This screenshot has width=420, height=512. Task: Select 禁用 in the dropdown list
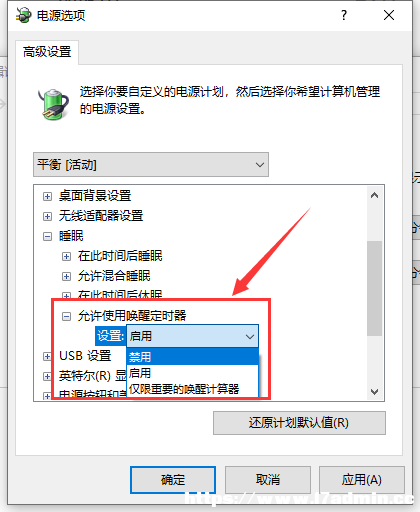point(192,357)
